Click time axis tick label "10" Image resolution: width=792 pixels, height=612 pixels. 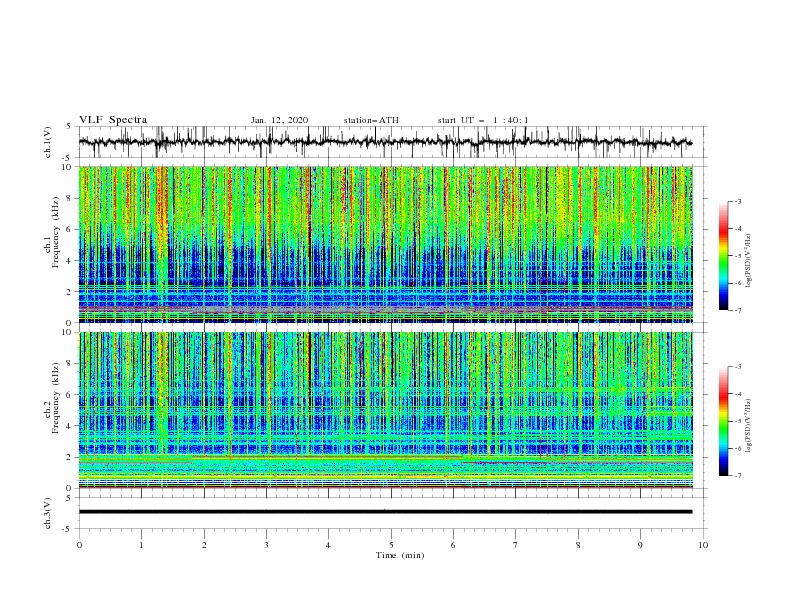coord(703,545)
